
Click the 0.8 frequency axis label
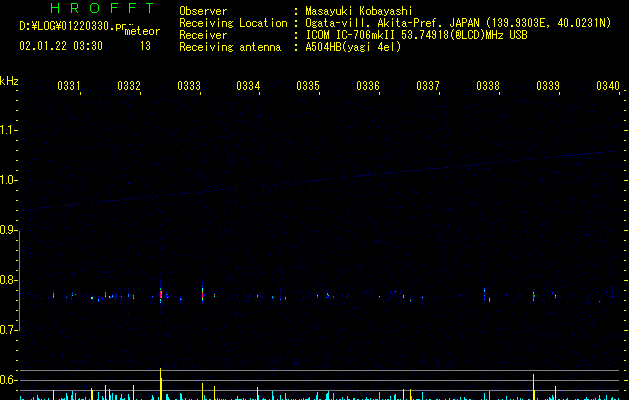pyautogui.click(x=8, y=280)
